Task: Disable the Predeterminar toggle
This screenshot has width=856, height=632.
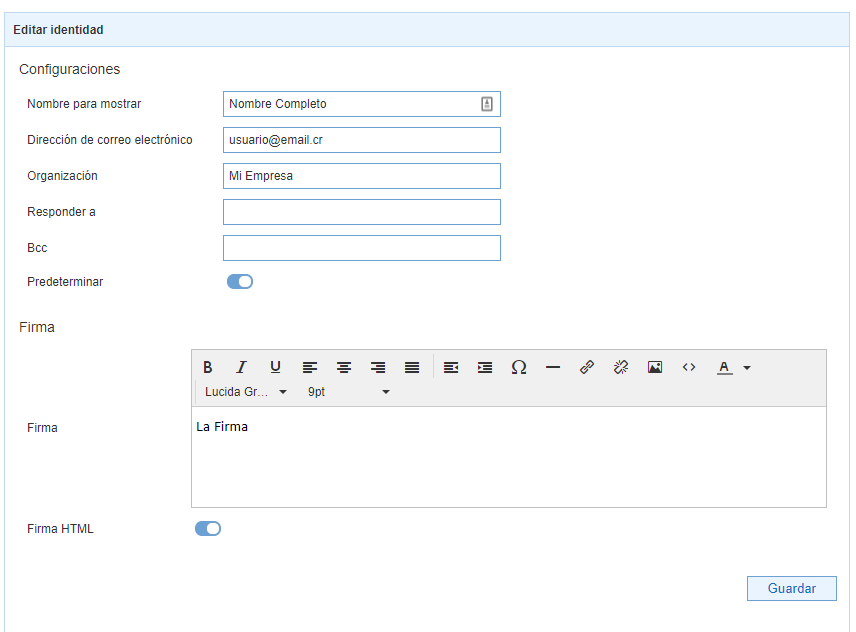Action: 240,282
